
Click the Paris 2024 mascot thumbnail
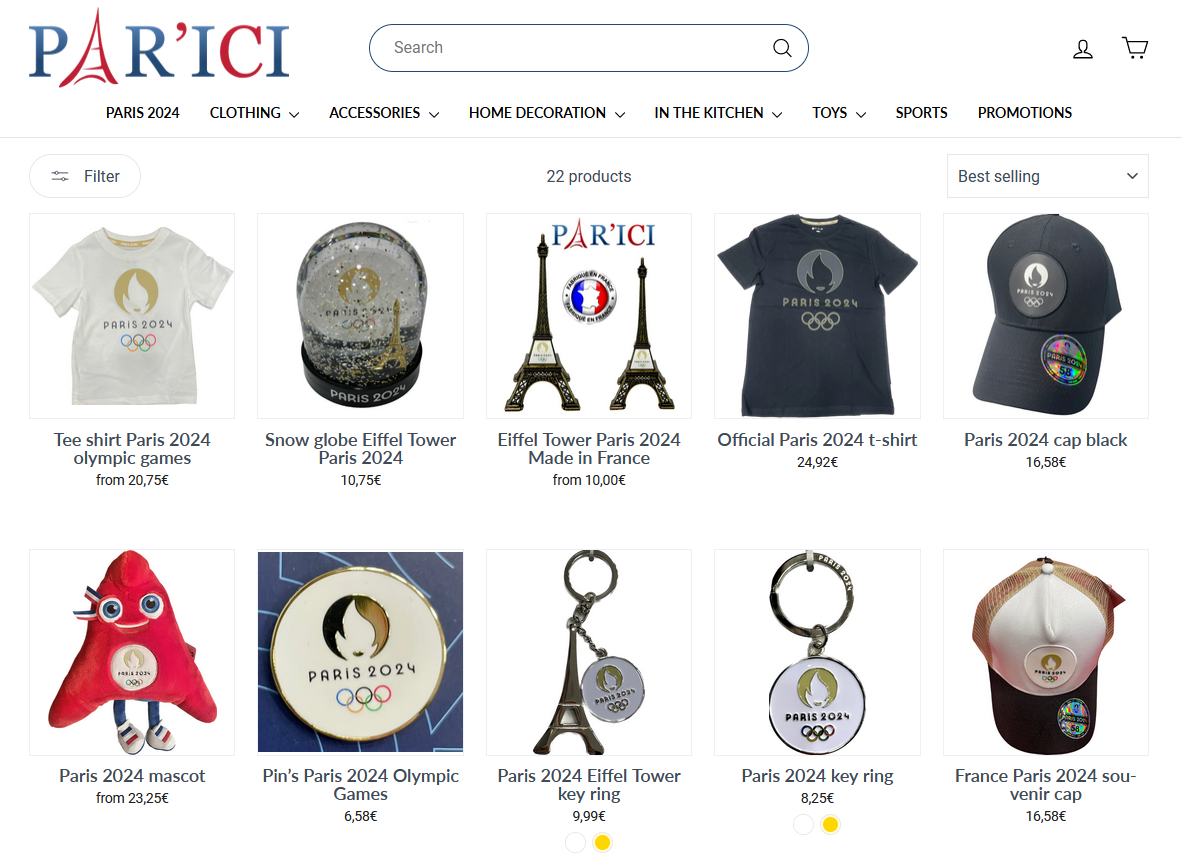click(132, 653)
